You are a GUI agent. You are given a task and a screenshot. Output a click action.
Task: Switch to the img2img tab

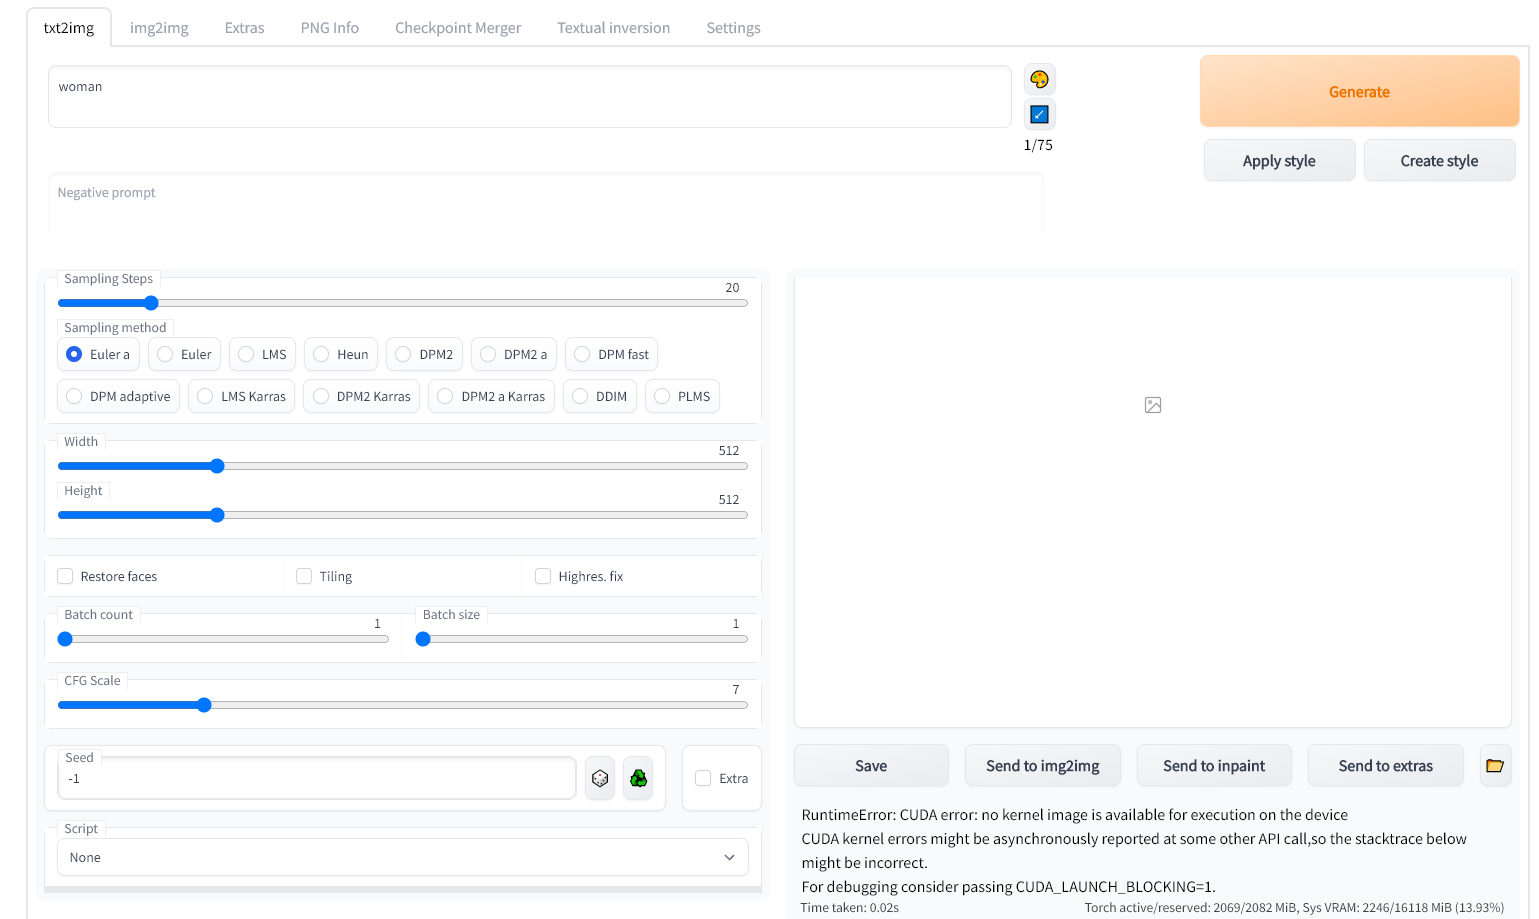pyautogui.click(x=159, y=27)
